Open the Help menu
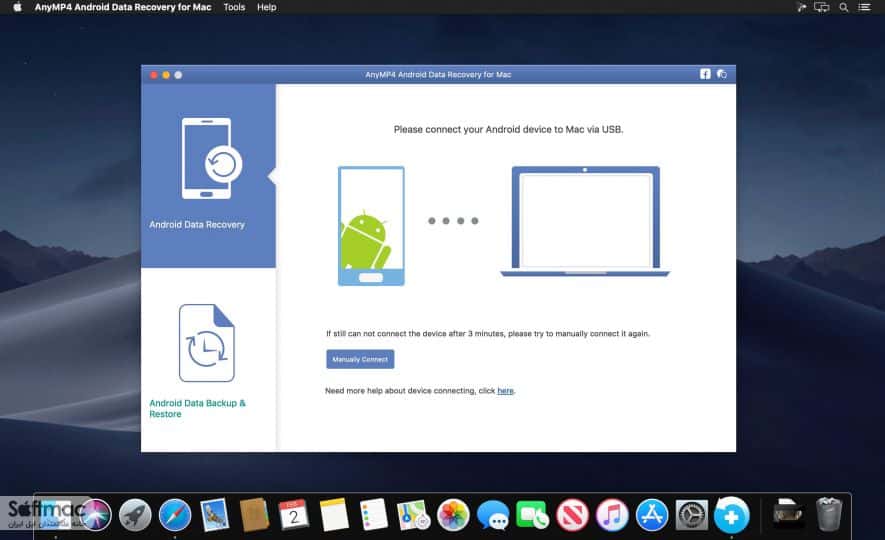This screenshot has width=885, height=540. 266,7
